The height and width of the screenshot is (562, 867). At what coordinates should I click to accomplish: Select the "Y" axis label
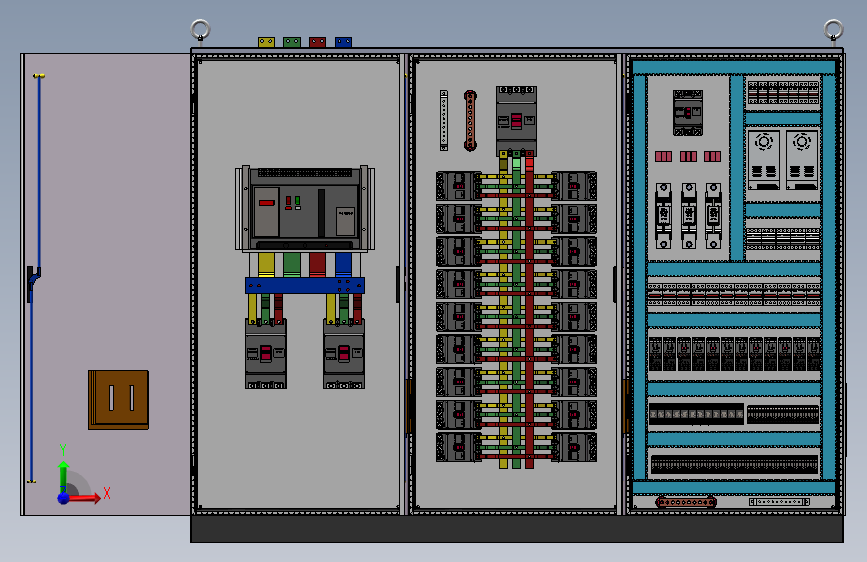63,450
